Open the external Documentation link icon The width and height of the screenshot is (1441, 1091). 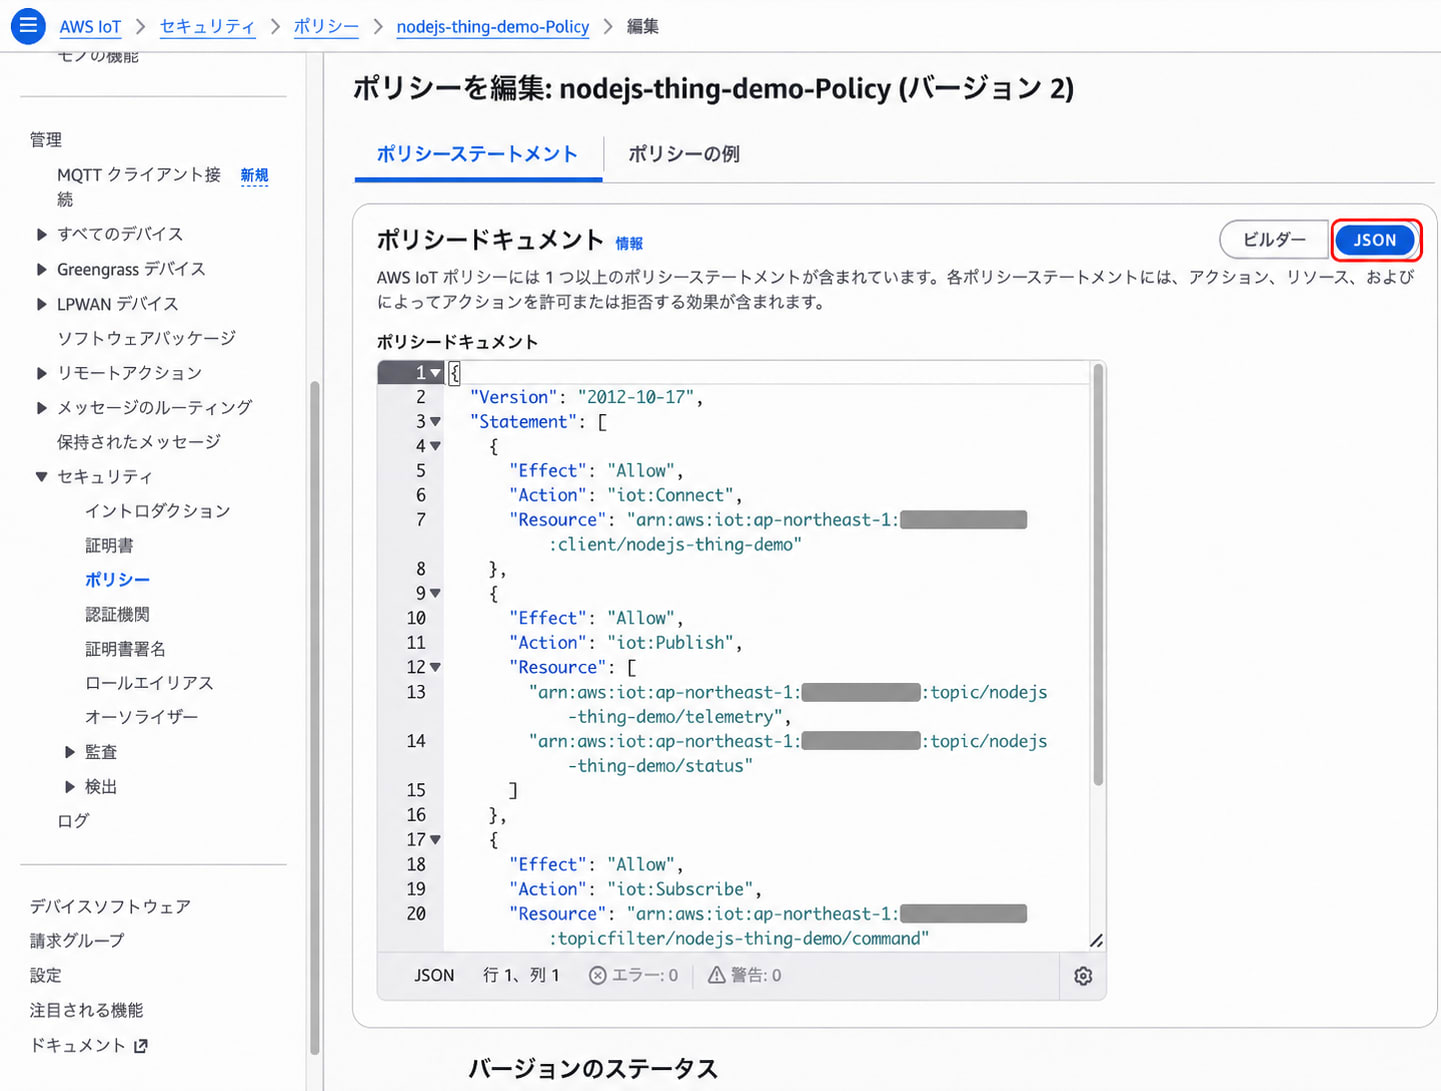[x=141, y=1046]
